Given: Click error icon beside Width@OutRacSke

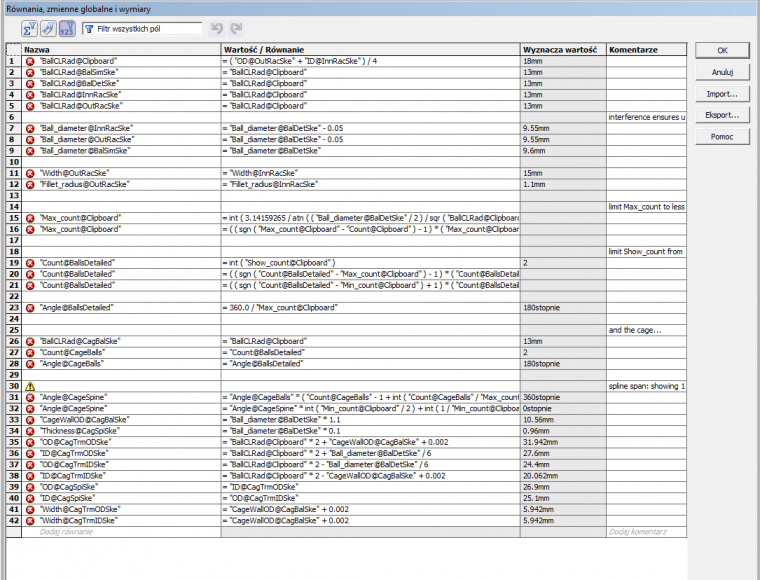Looking at the screenshot, I should tap(30, 173).
